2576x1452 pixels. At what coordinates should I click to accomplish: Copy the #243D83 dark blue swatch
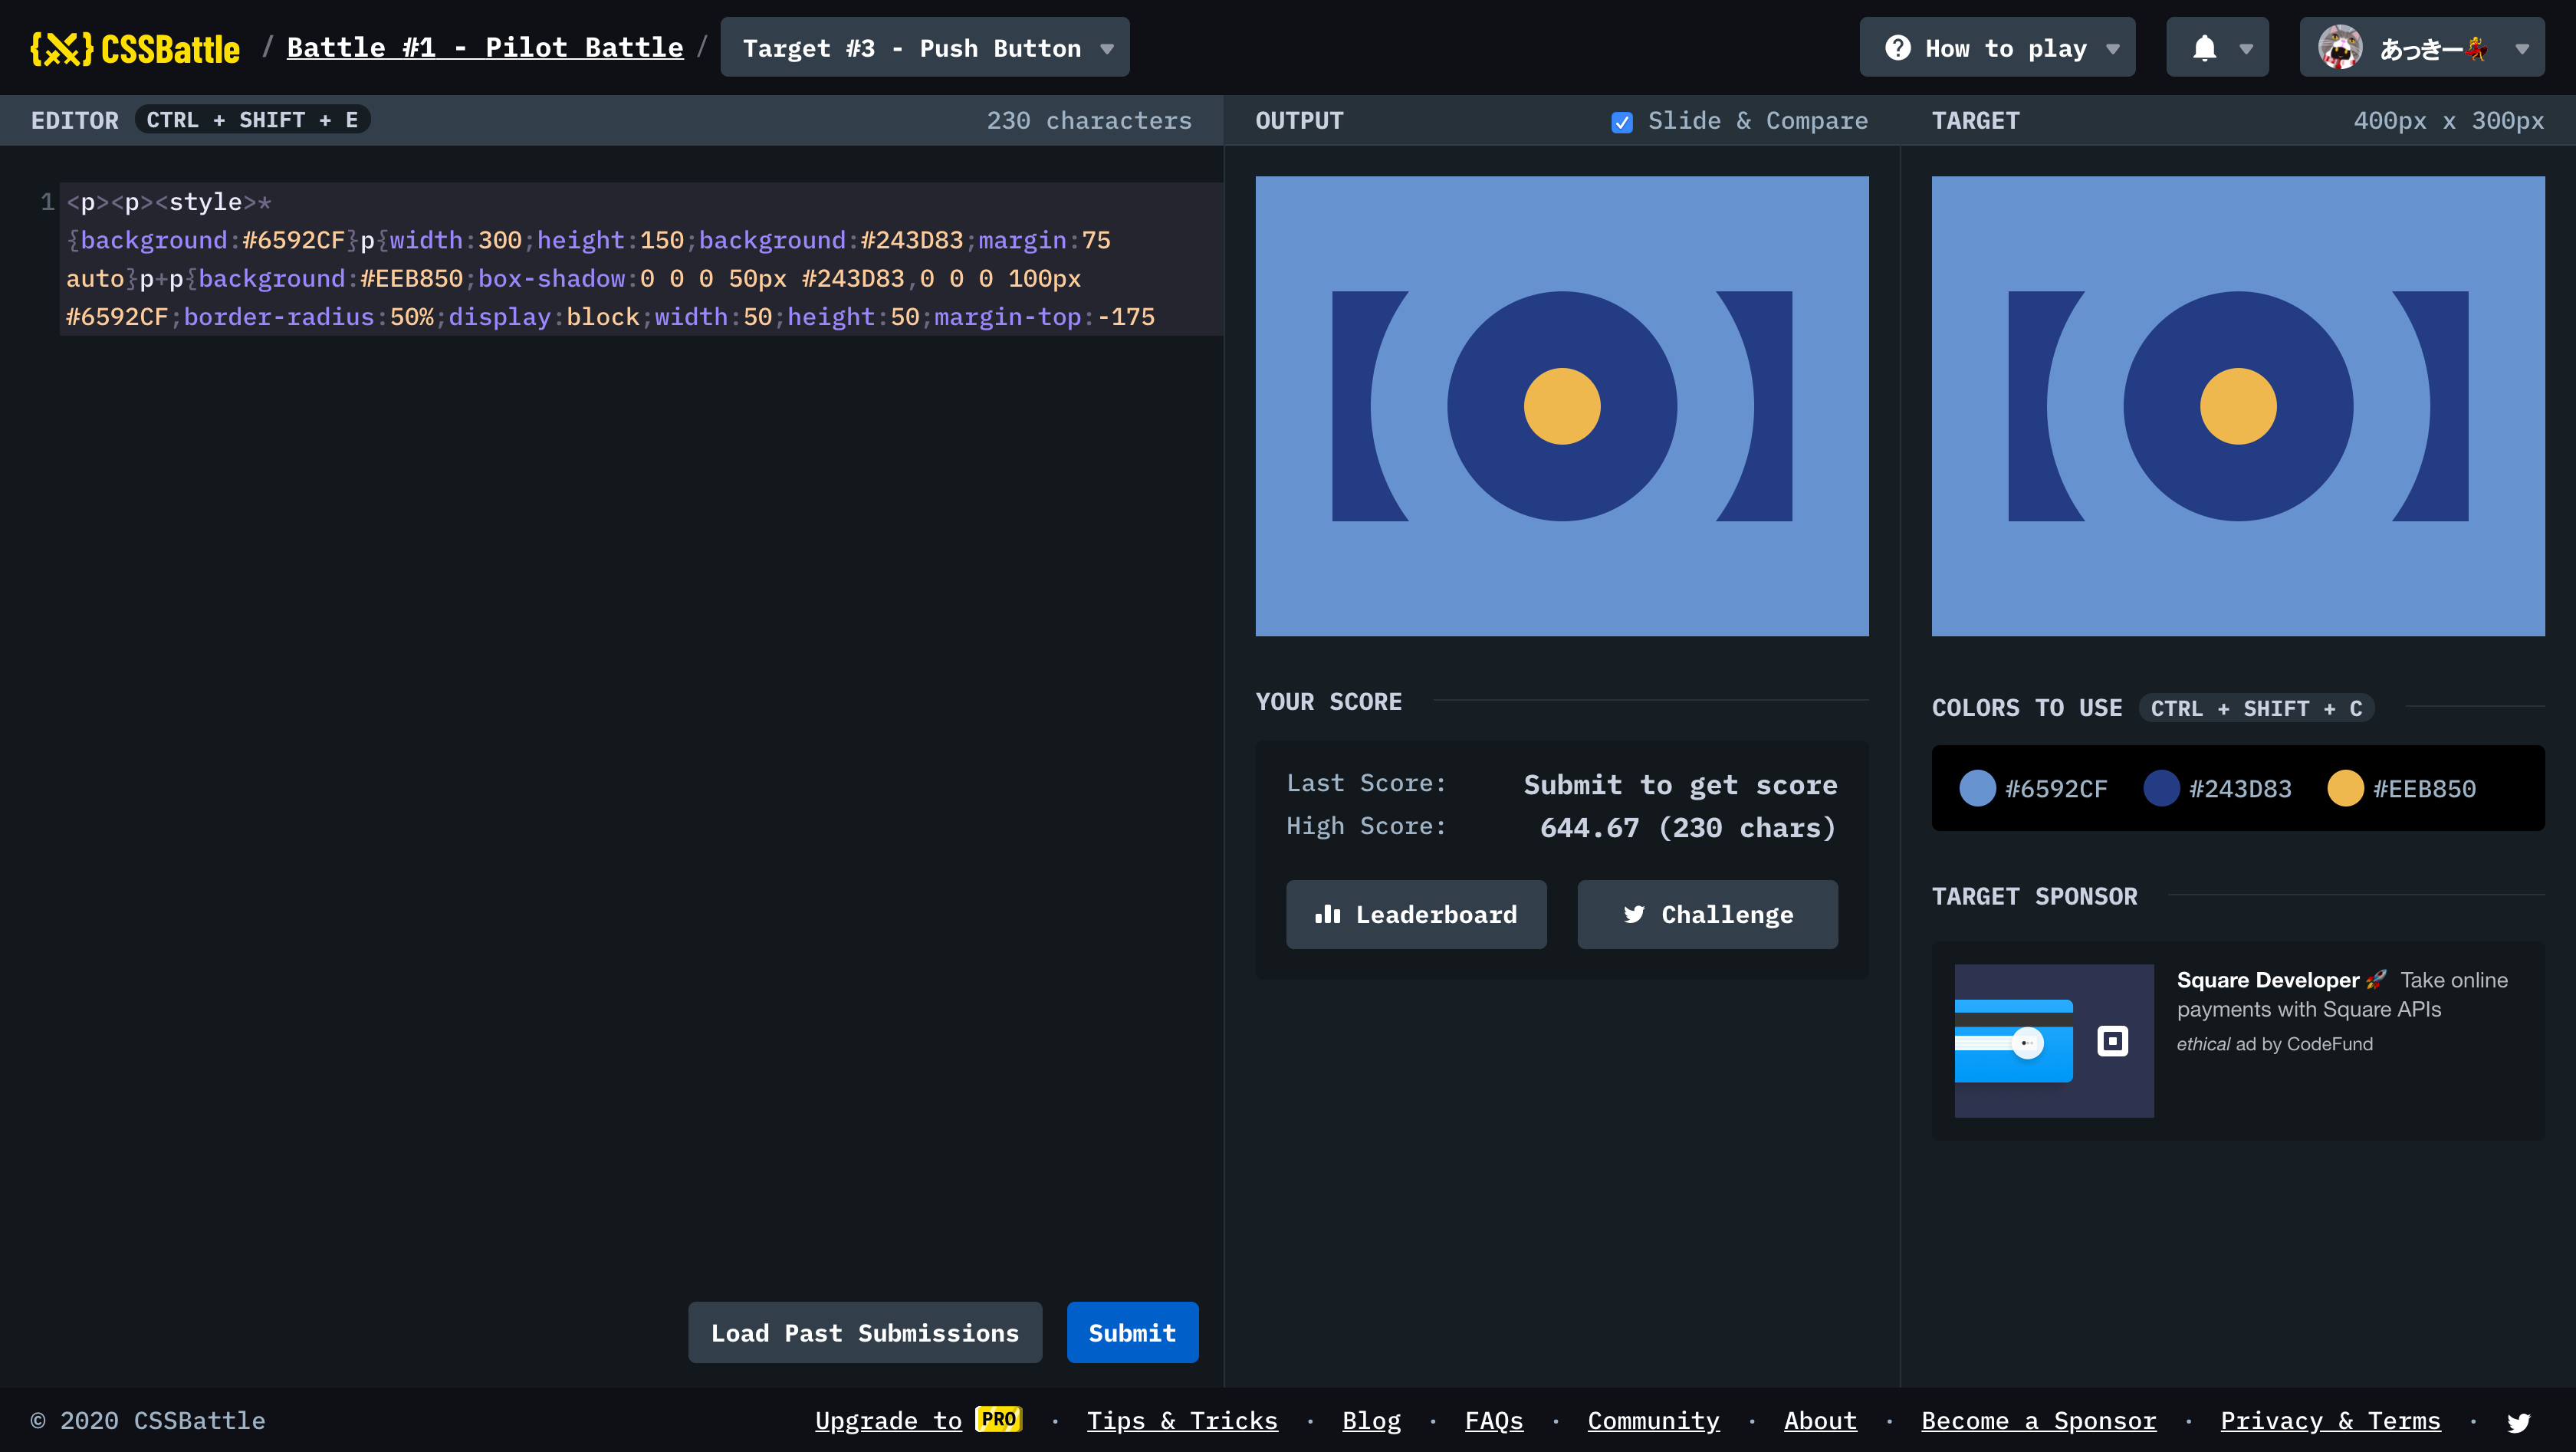tap(2161, 788)
